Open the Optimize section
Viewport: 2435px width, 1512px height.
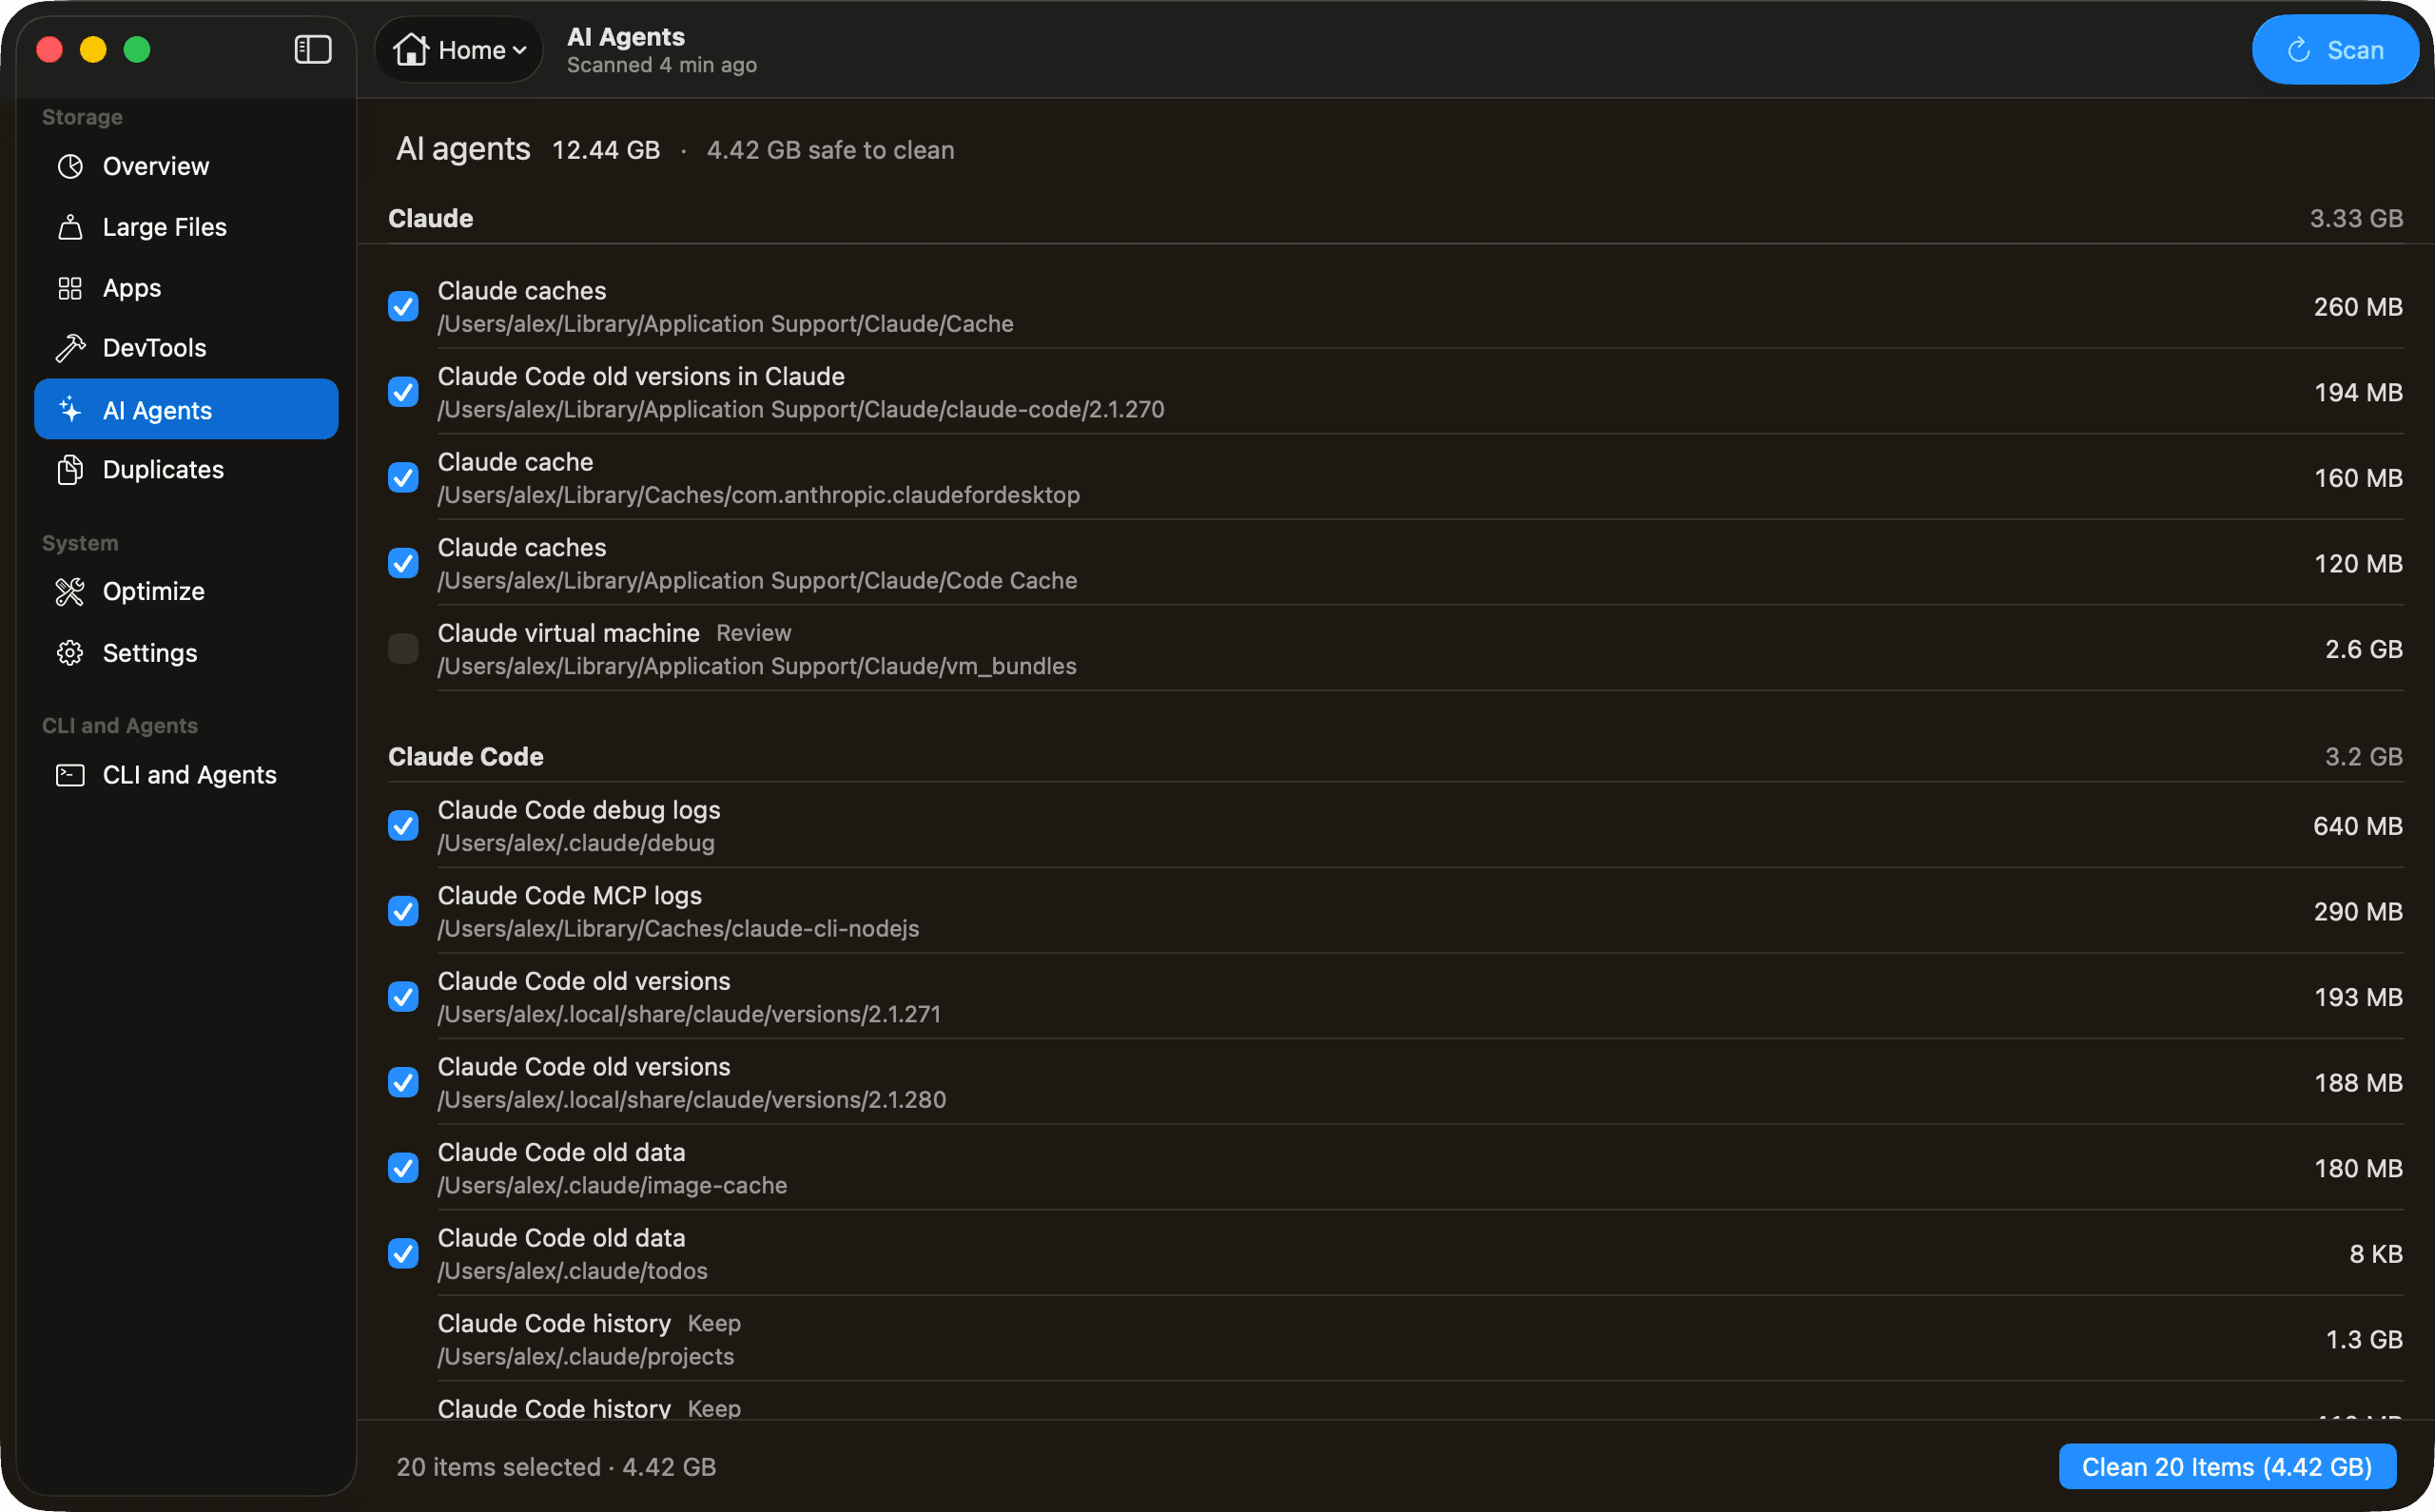point(186,592)
